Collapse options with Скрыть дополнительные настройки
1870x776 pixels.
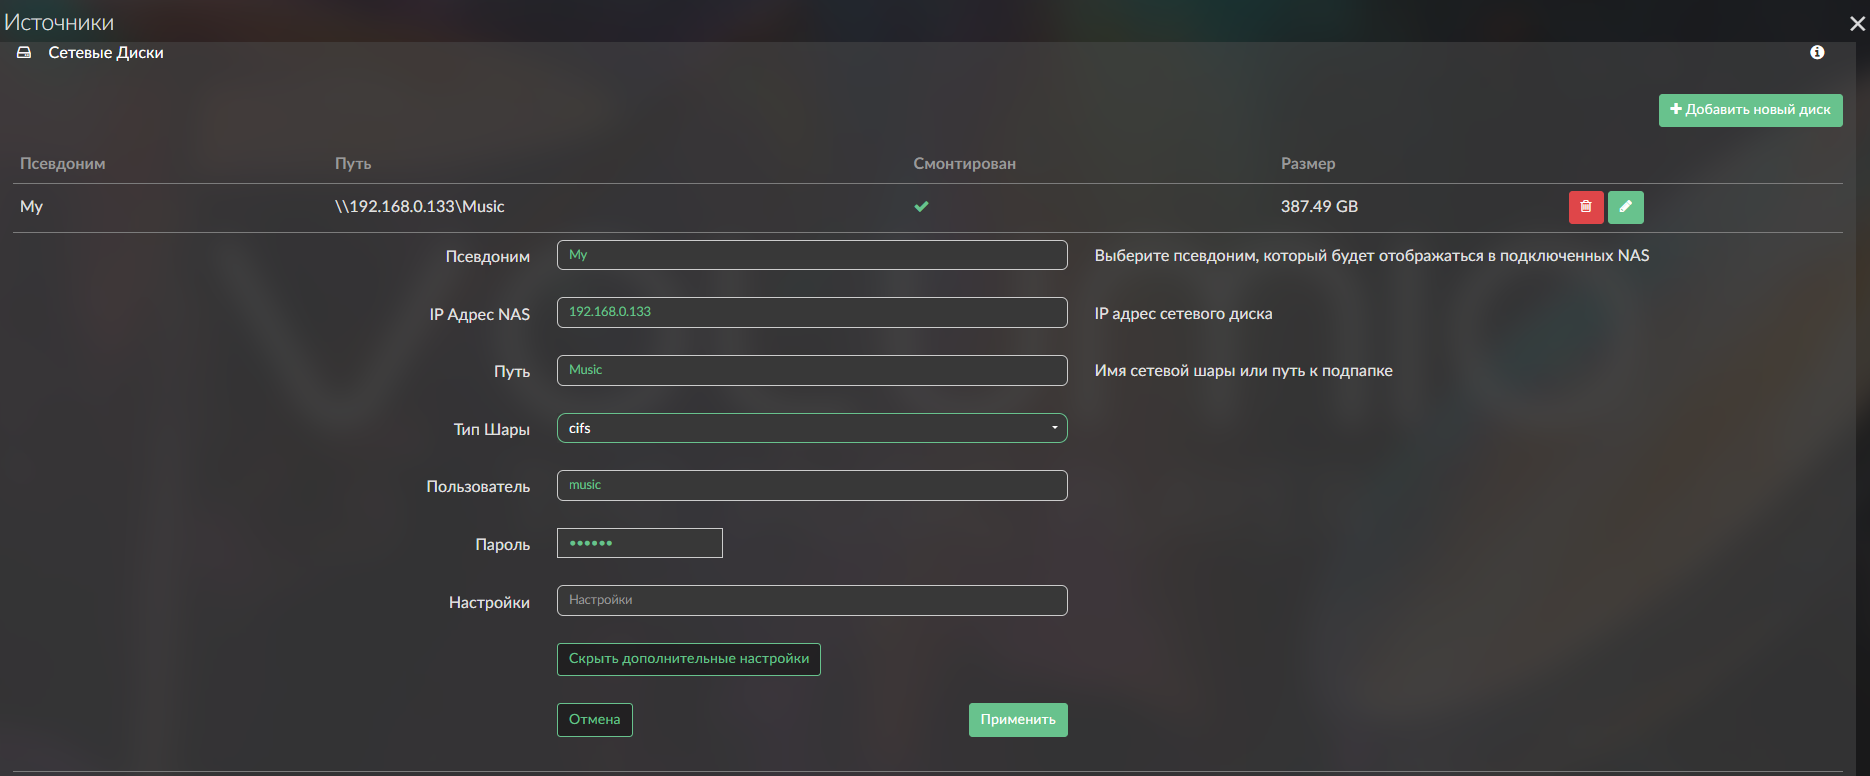[688, 659]
